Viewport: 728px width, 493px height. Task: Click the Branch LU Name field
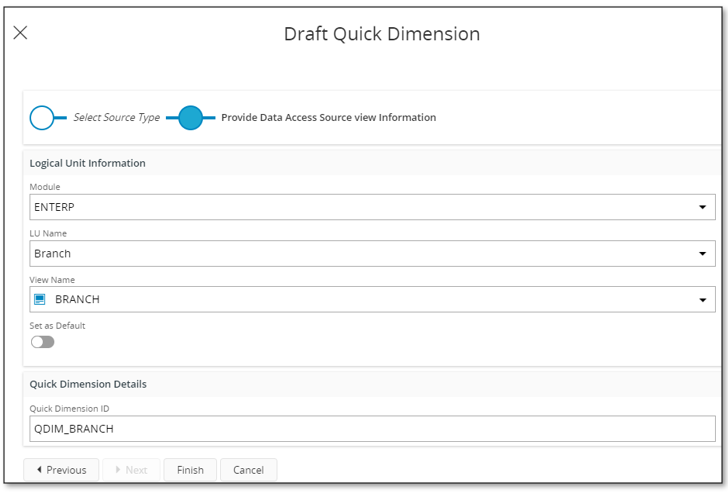tap(372, 253)
